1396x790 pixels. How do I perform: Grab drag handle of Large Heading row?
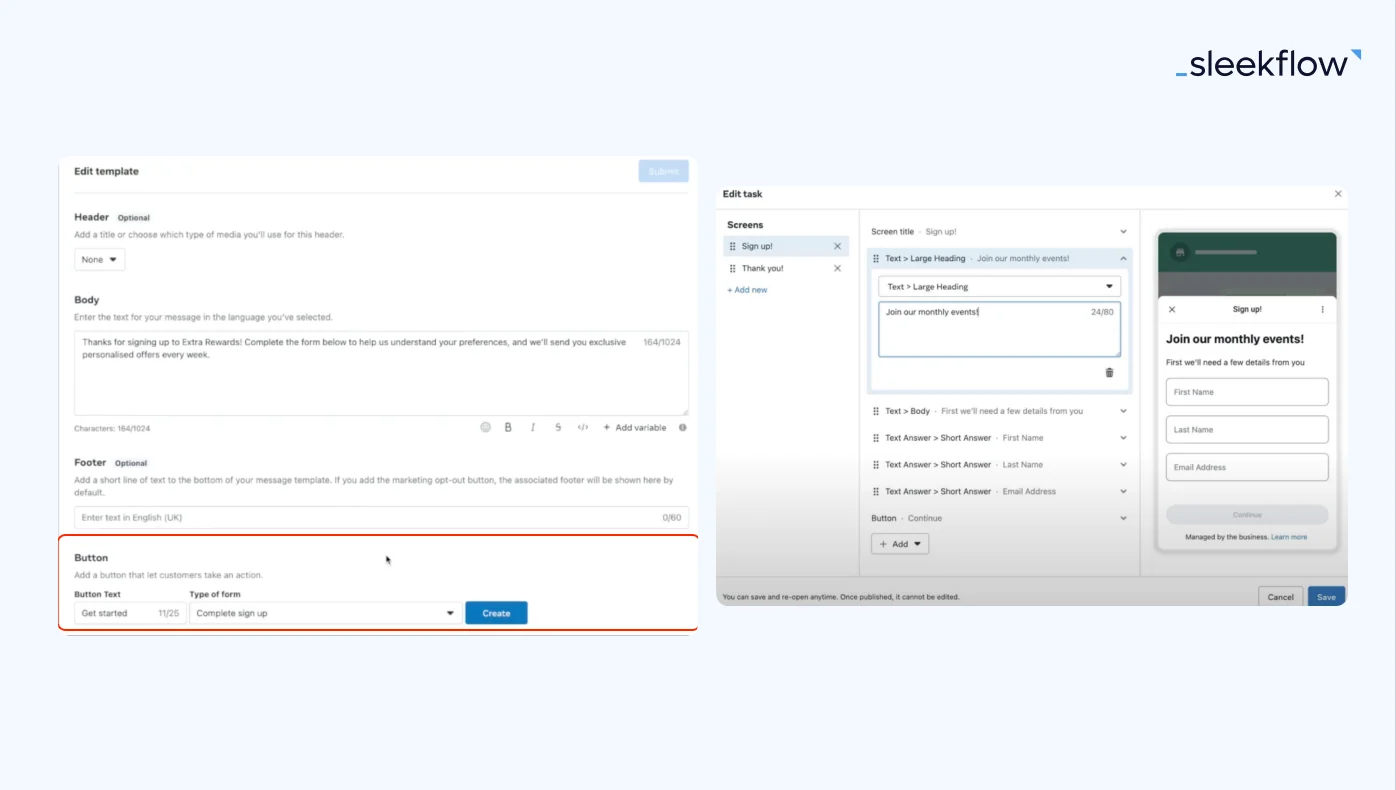coord(876,258)
